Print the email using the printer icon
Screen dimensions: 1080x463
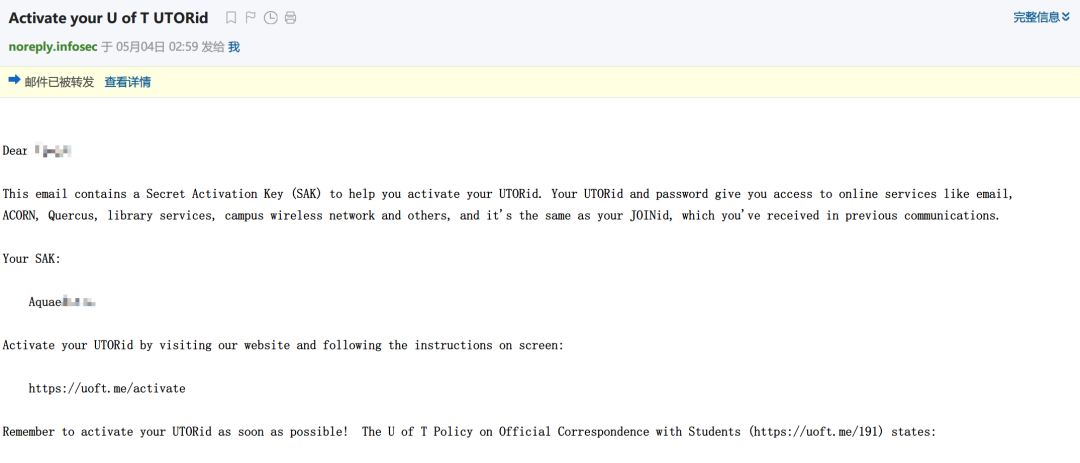coord(290,18)
